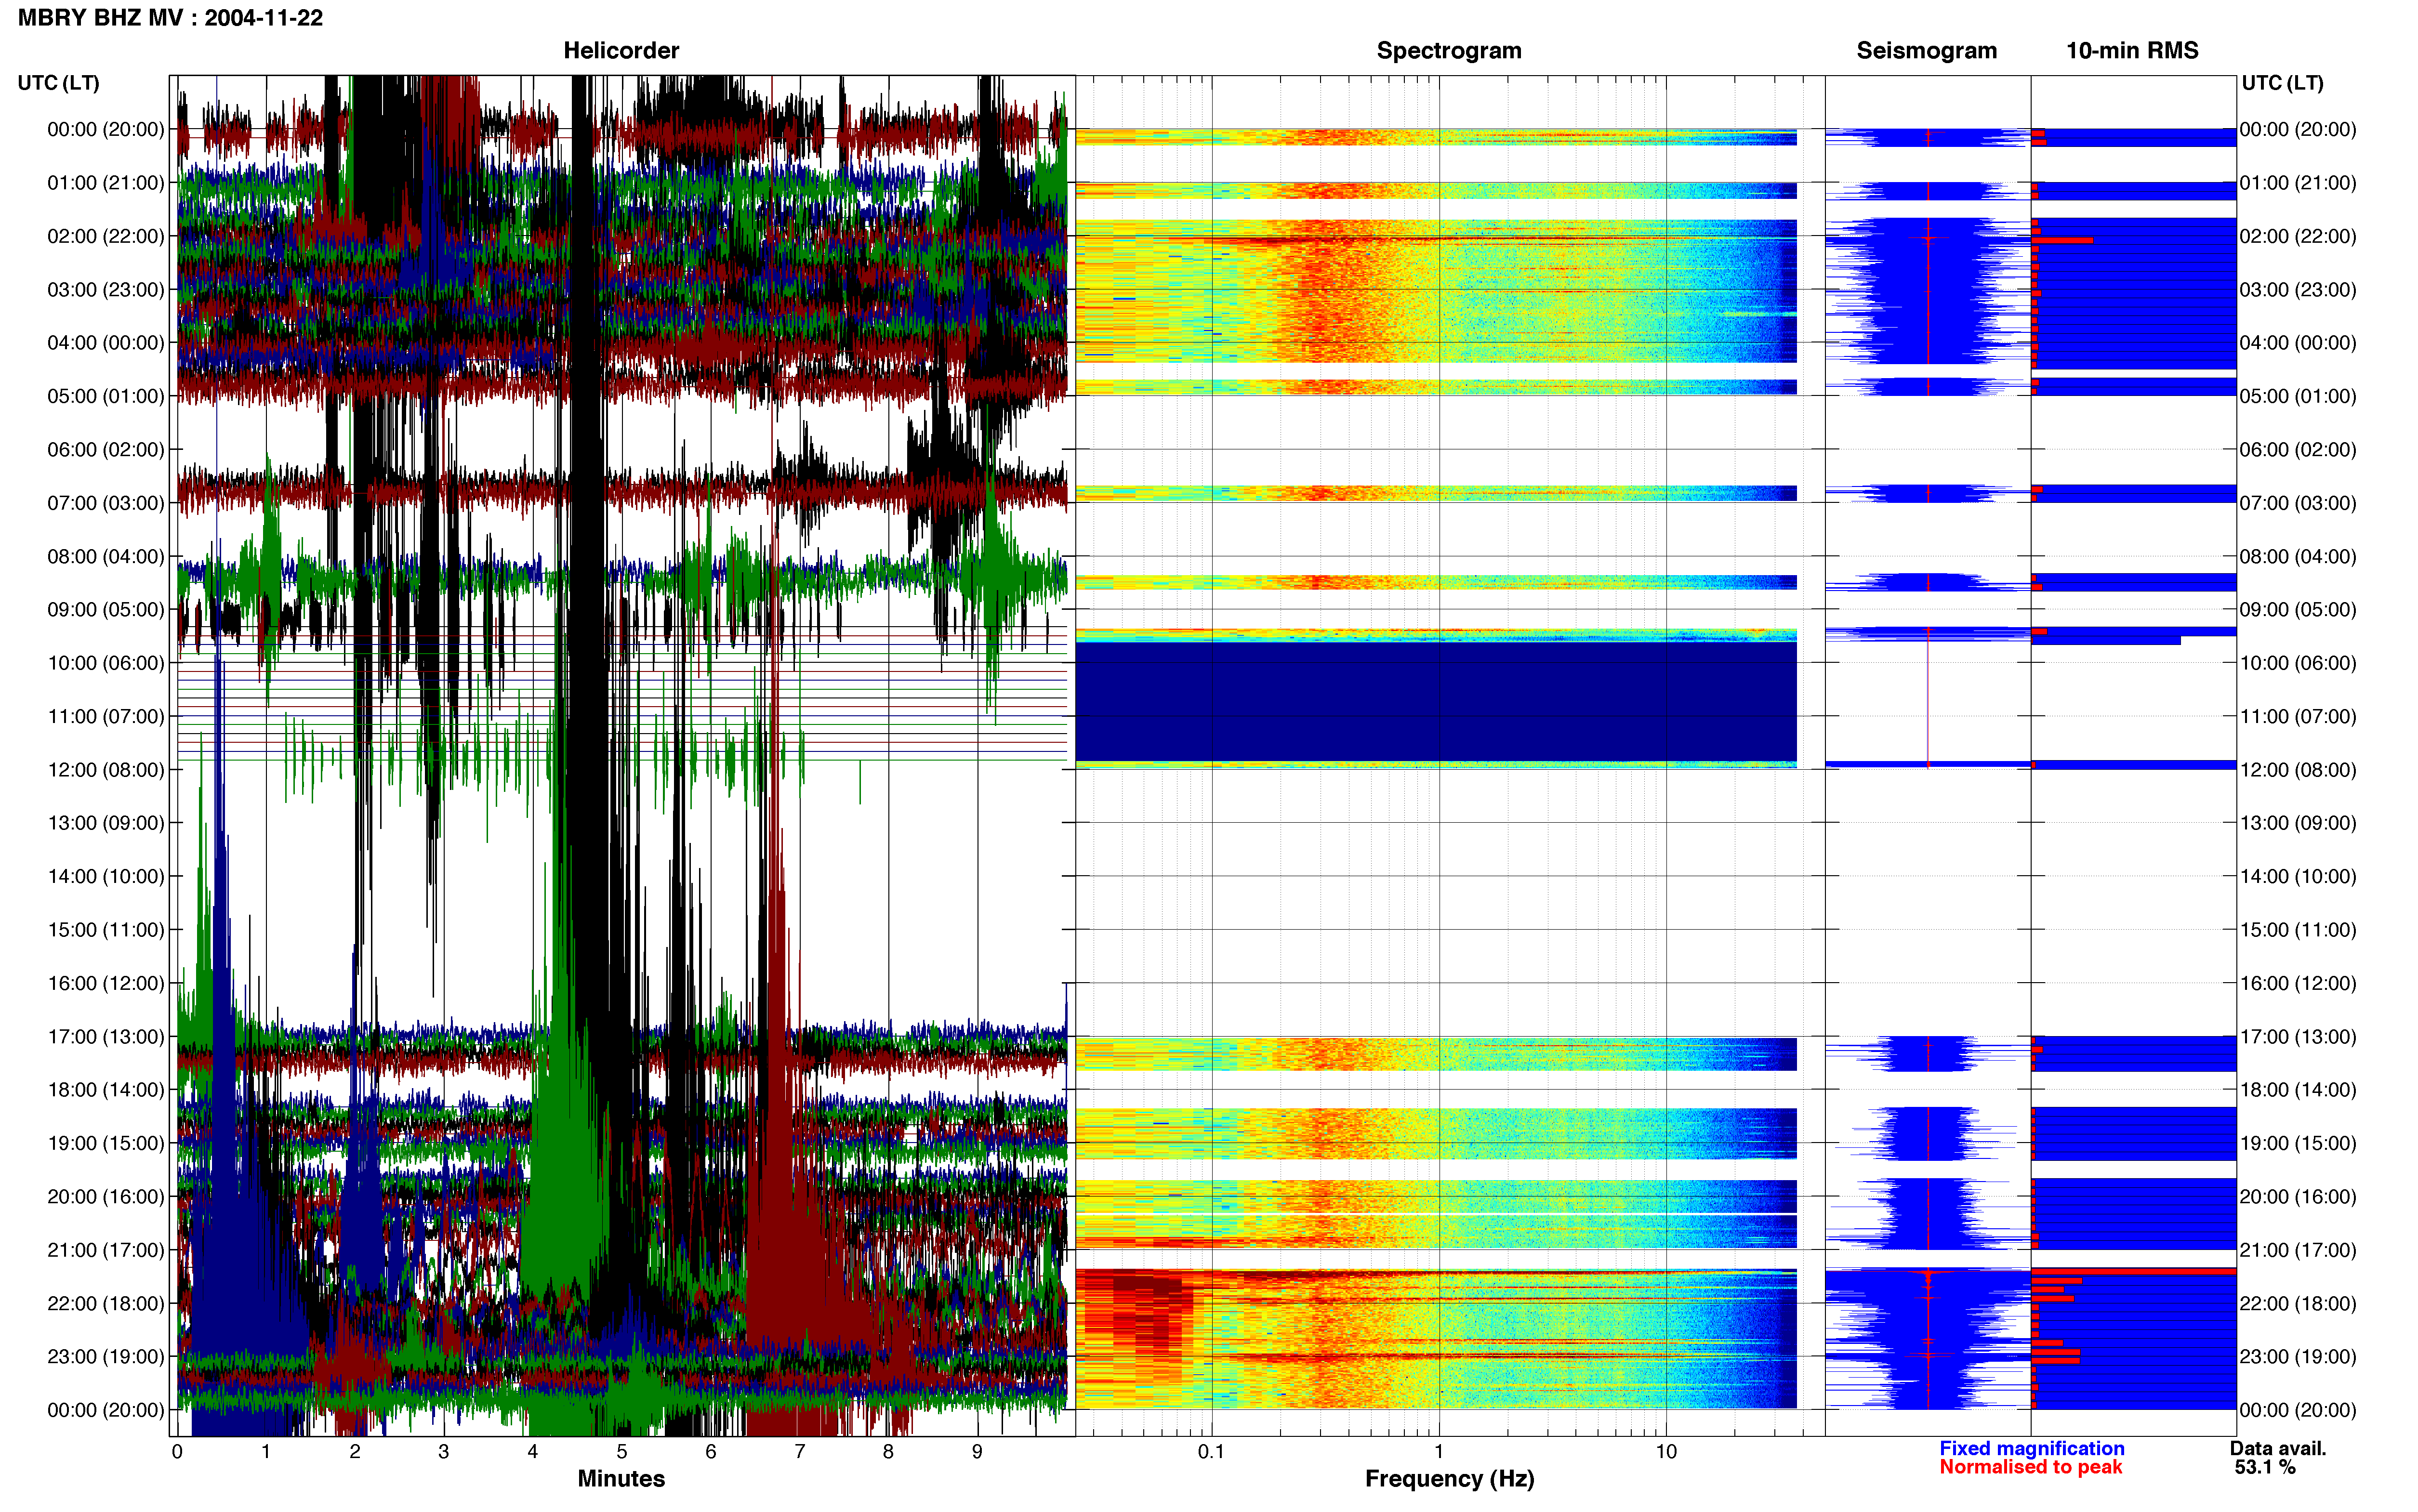Click the 'Normalised to peak' legend text
The image size is (2418, 1512).
pos(2030,1467)
